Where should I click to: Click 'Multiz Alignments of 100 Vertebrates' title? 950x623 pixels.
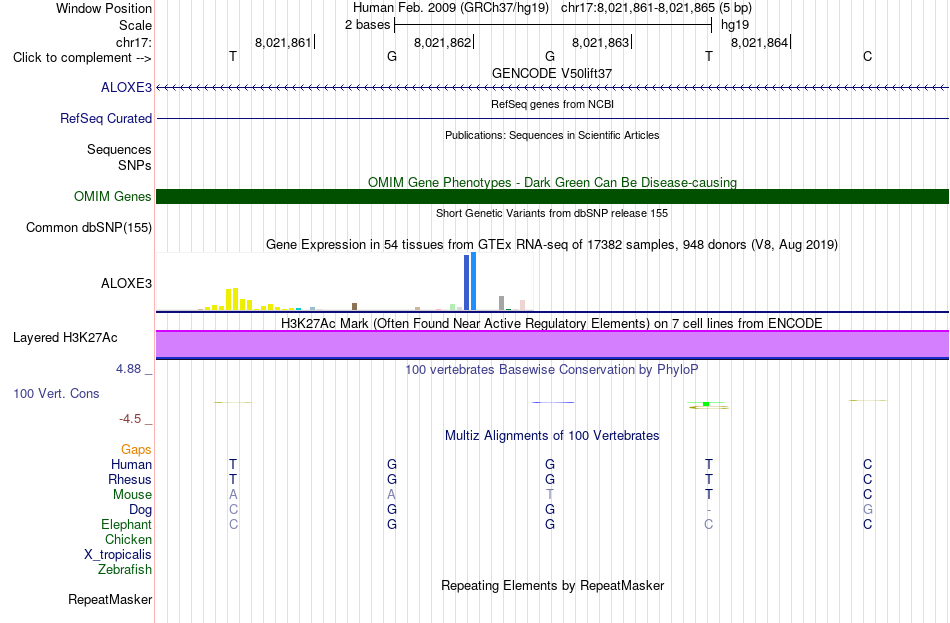(x=552, y=436)
